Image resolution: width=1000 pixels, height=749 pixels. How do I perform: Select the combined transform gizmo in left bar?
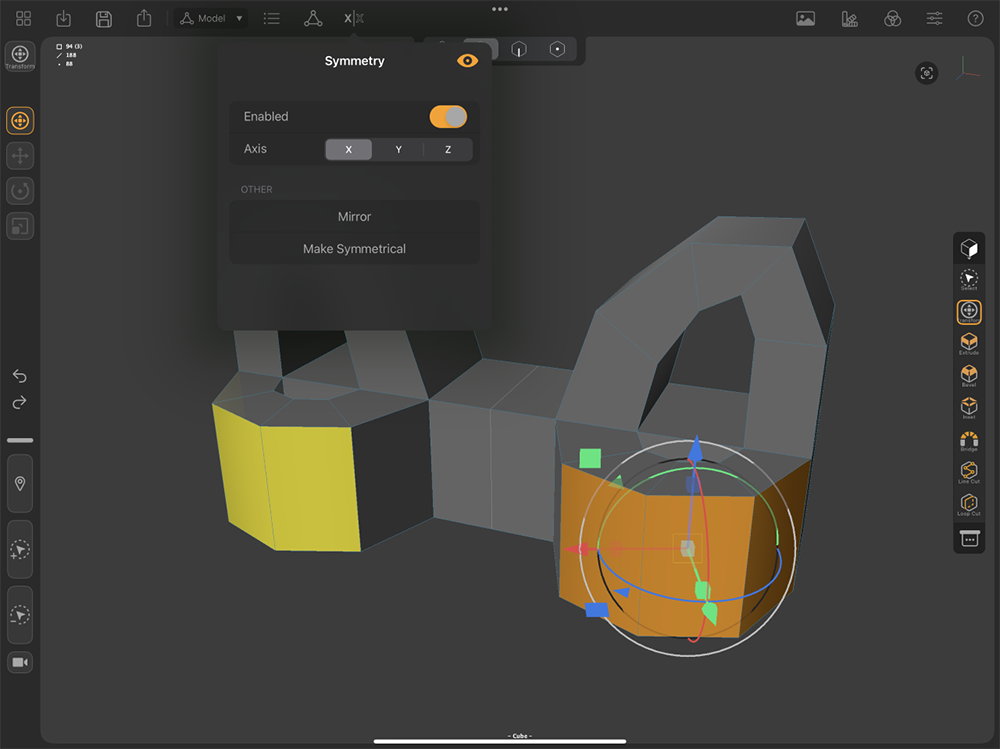(20, 121)
